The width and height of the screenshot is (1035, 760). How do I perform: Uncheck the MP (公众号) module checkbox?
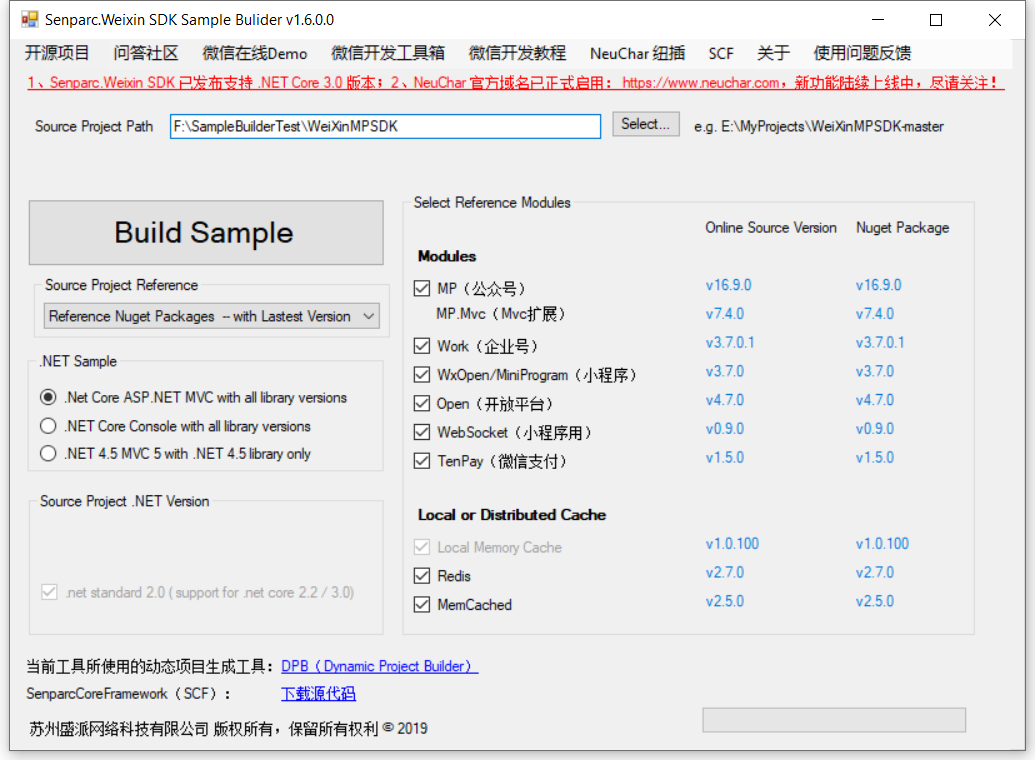coord(422,289)
